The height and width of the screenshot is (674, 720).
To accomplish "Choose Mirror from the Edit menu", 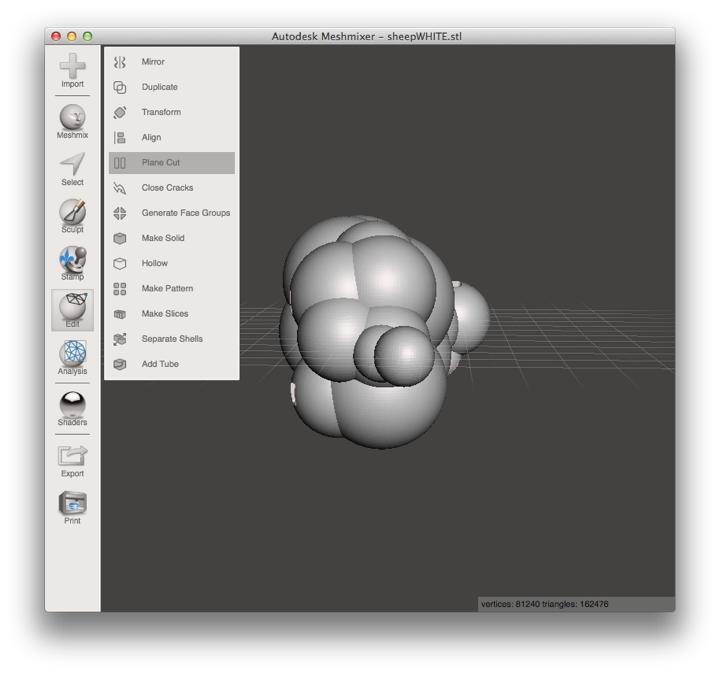I will click(153, 62).
